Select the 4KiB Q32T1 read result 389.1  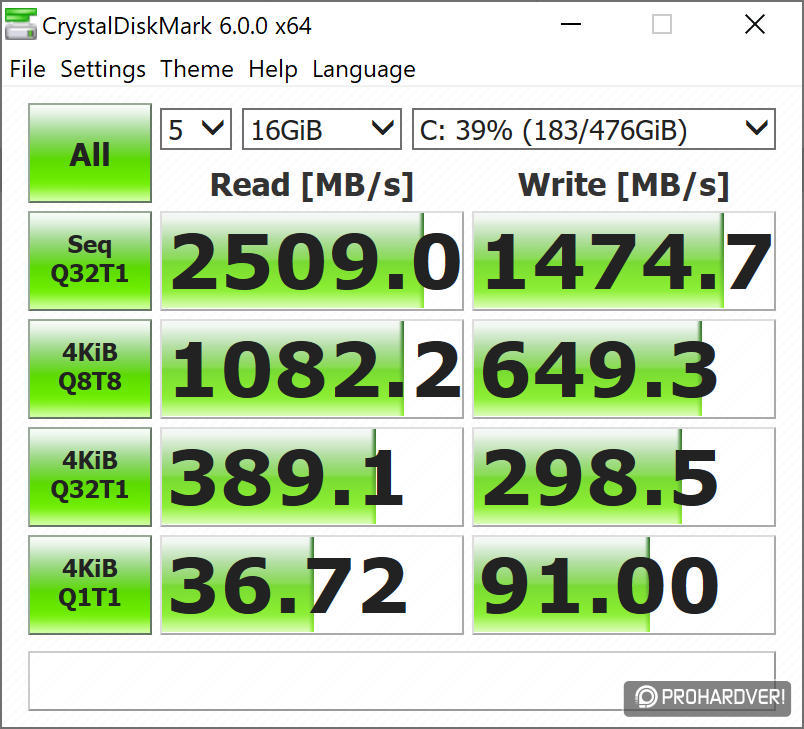312,477
